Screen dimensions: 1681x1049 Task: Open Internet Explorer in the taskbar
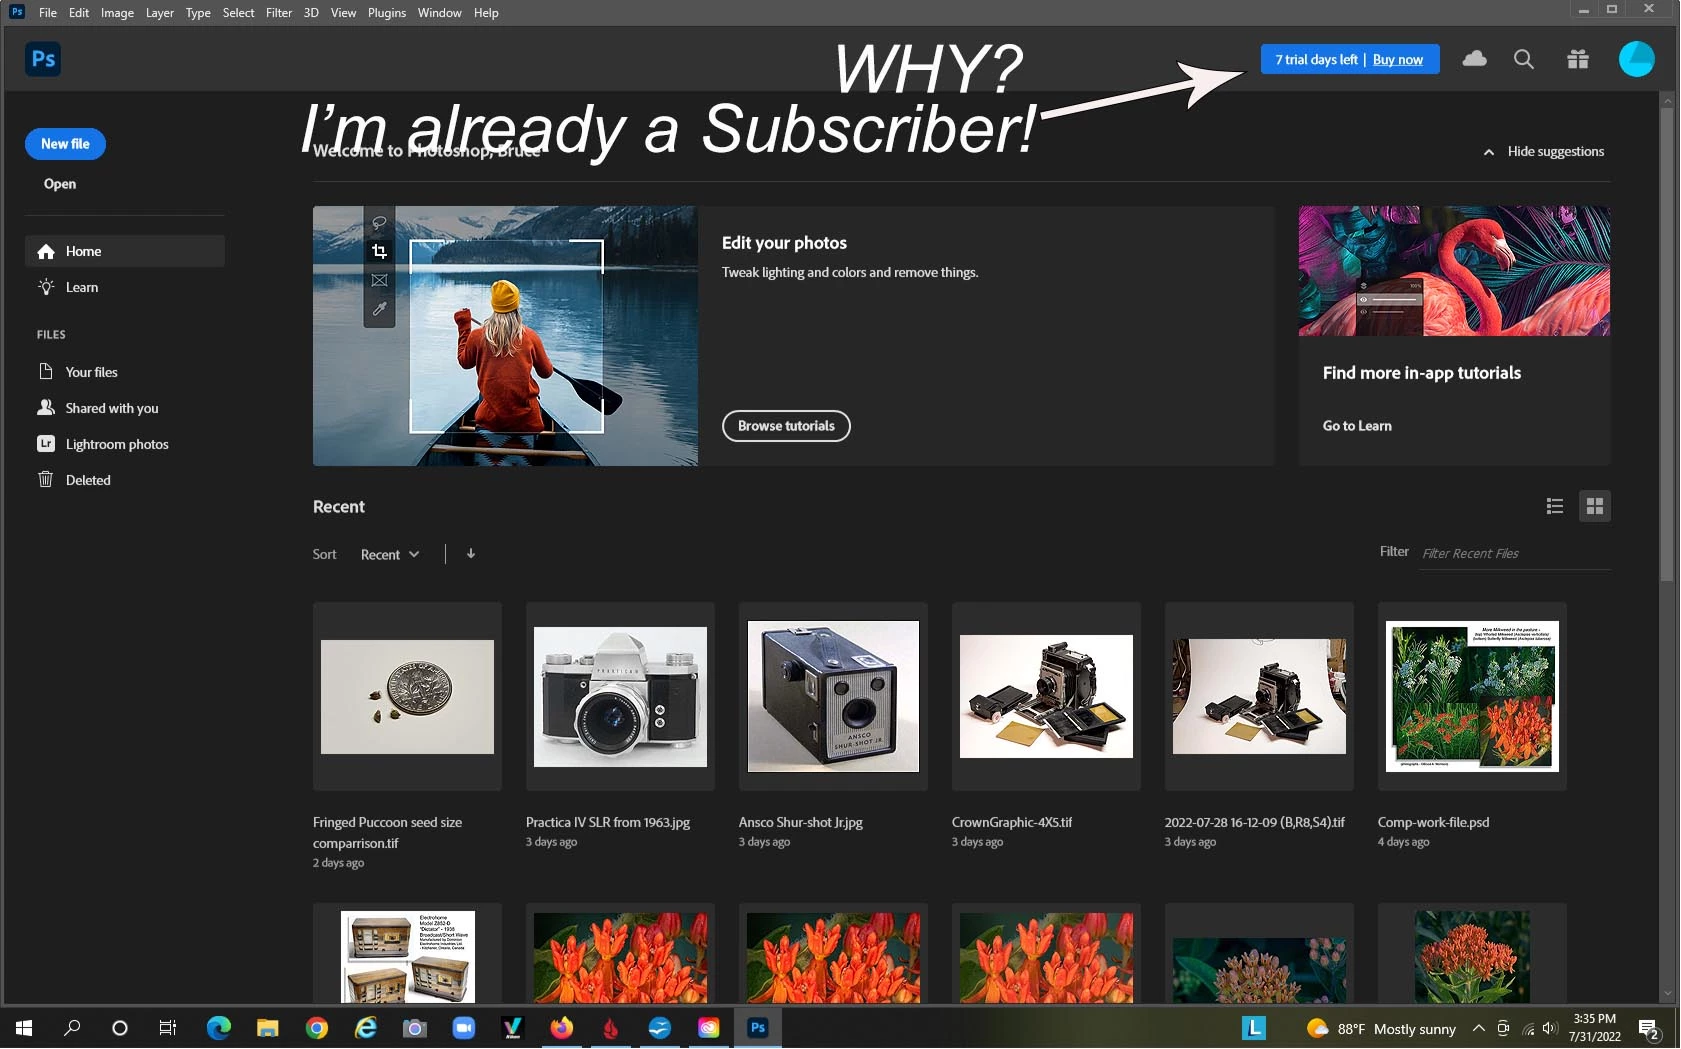point(366,1028)
